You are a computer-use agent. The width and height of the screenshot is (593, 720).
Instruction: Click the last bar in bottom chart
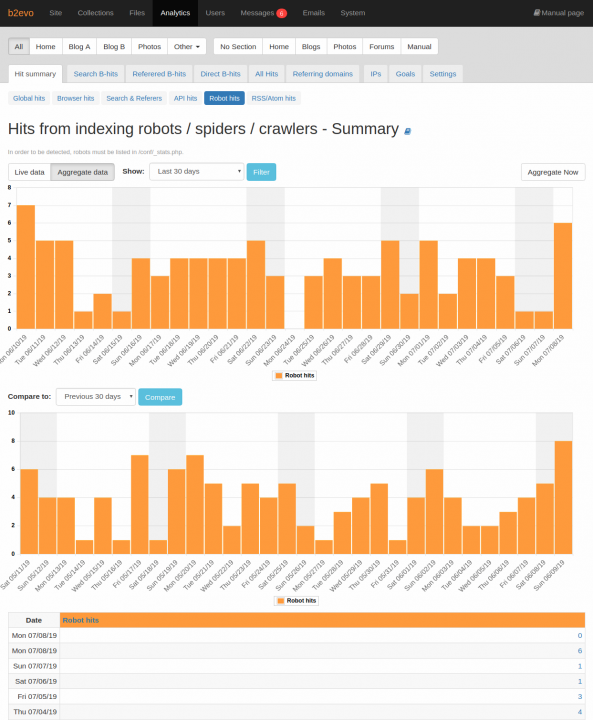coord(563,497)
